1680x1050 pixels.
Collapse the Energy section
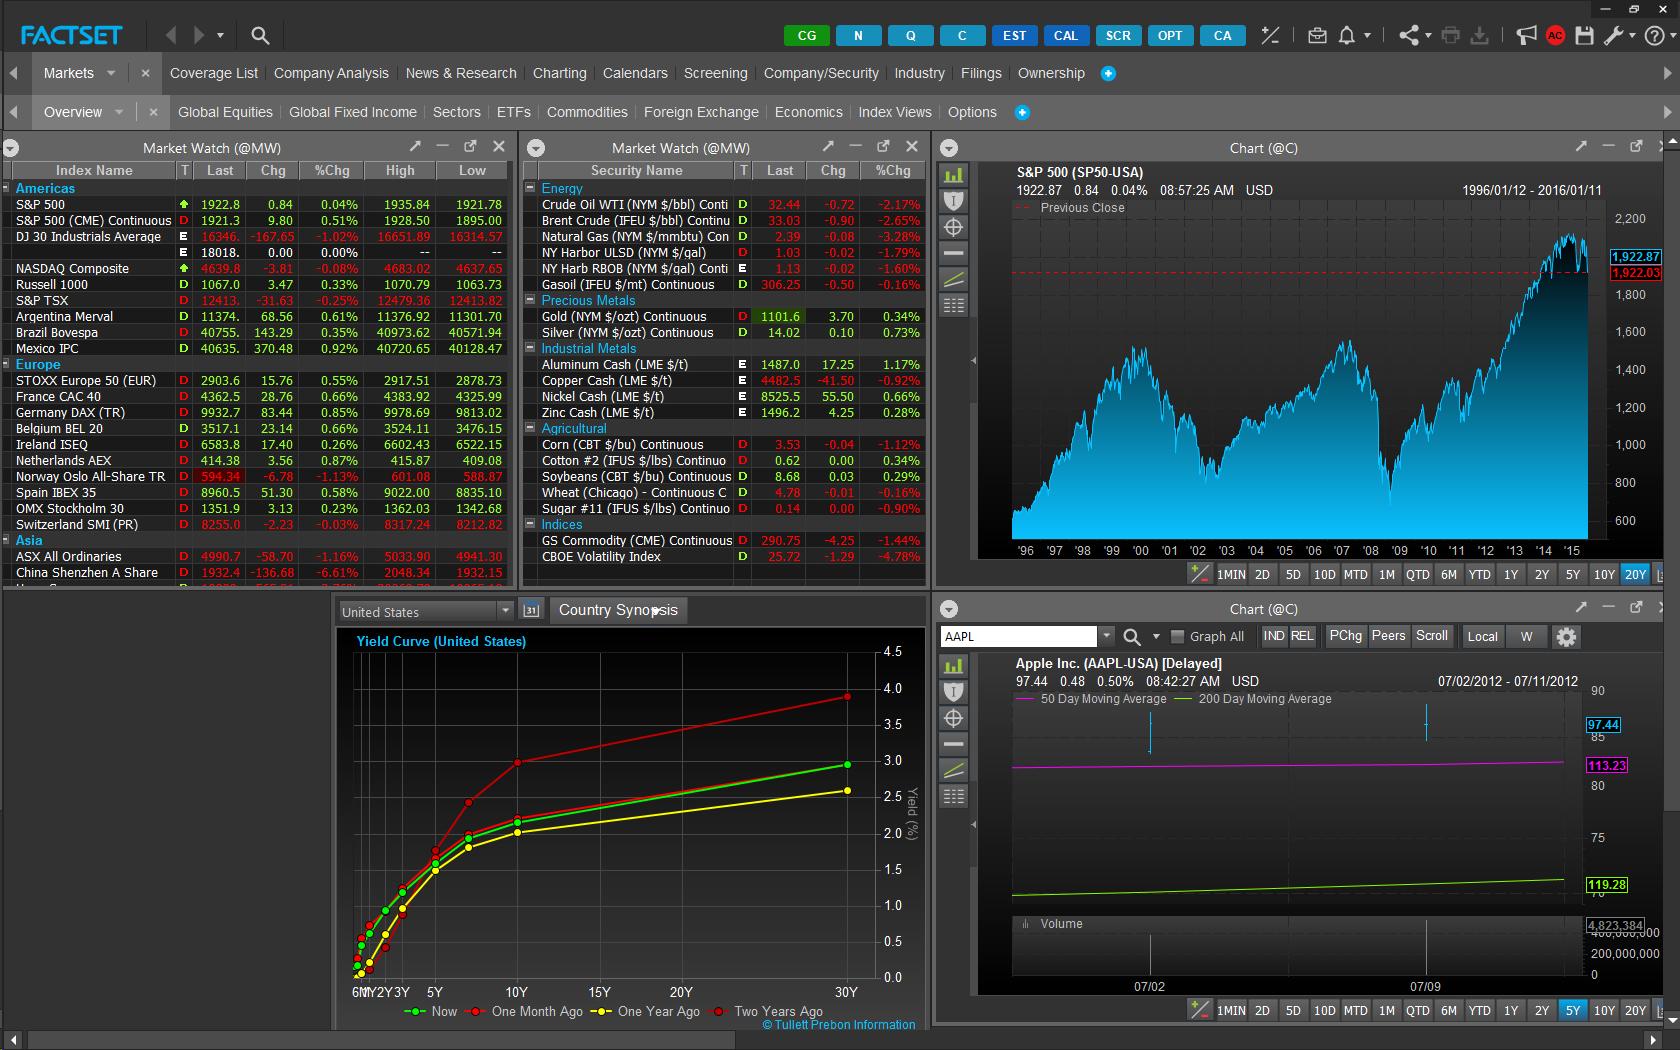click(531, 188)
